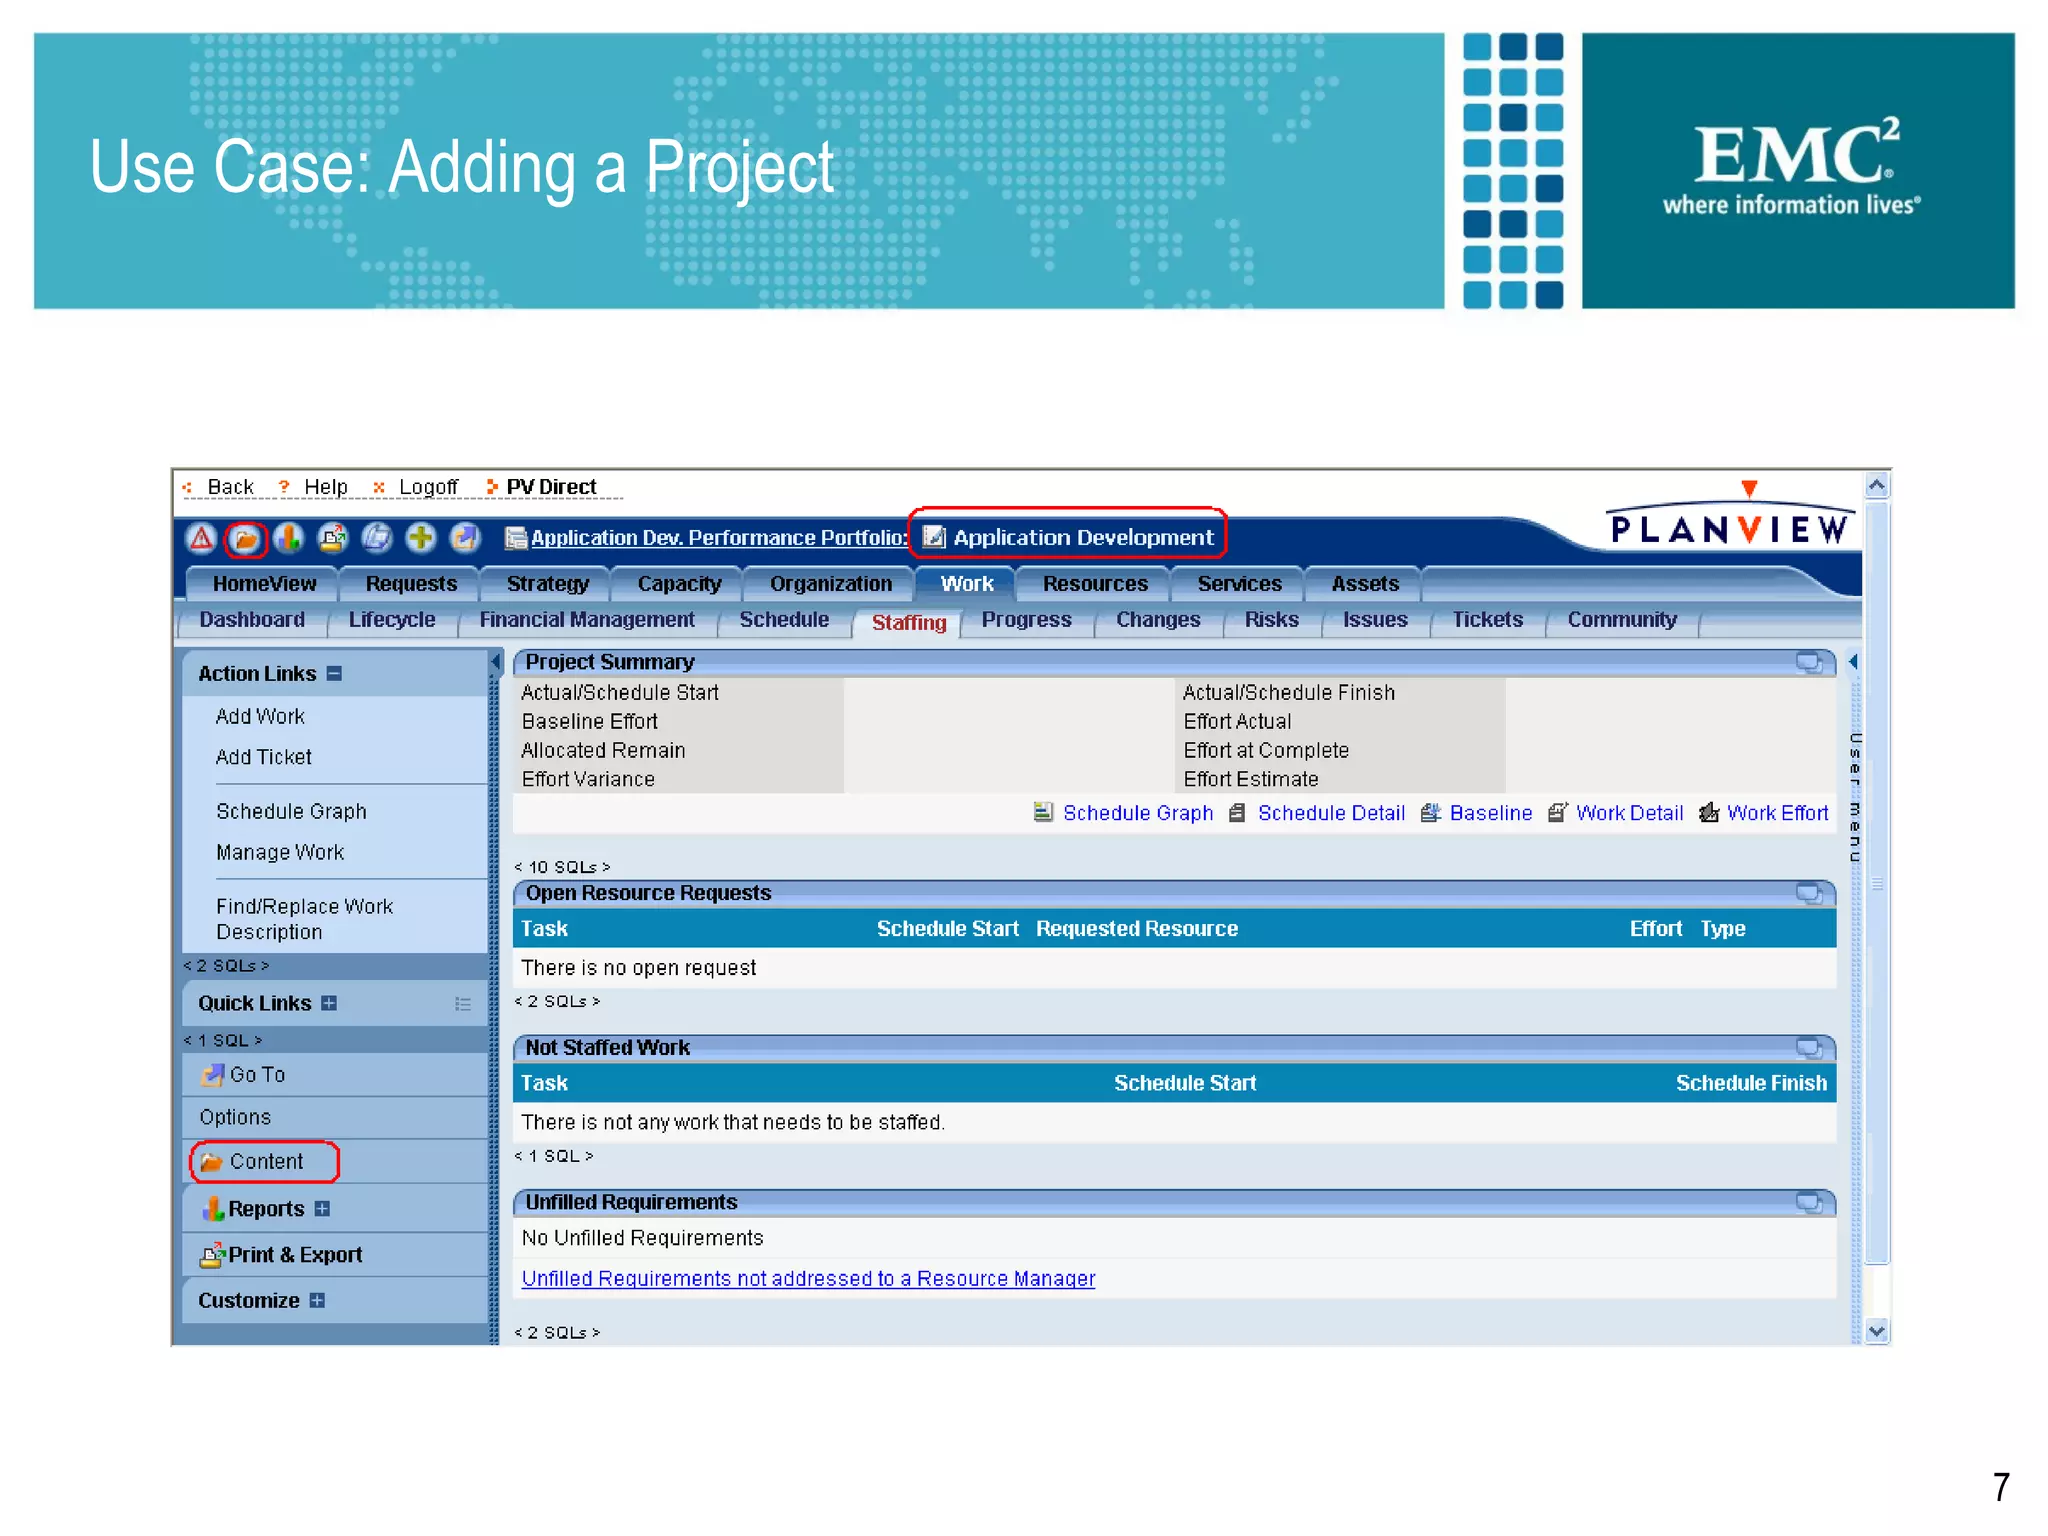Expand the Customize section
The image size is (2048, 1536).
coord(317,1301)
